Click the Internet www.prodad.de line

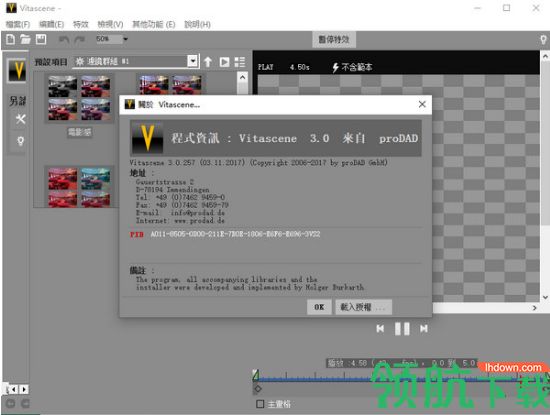click(180, 221)
